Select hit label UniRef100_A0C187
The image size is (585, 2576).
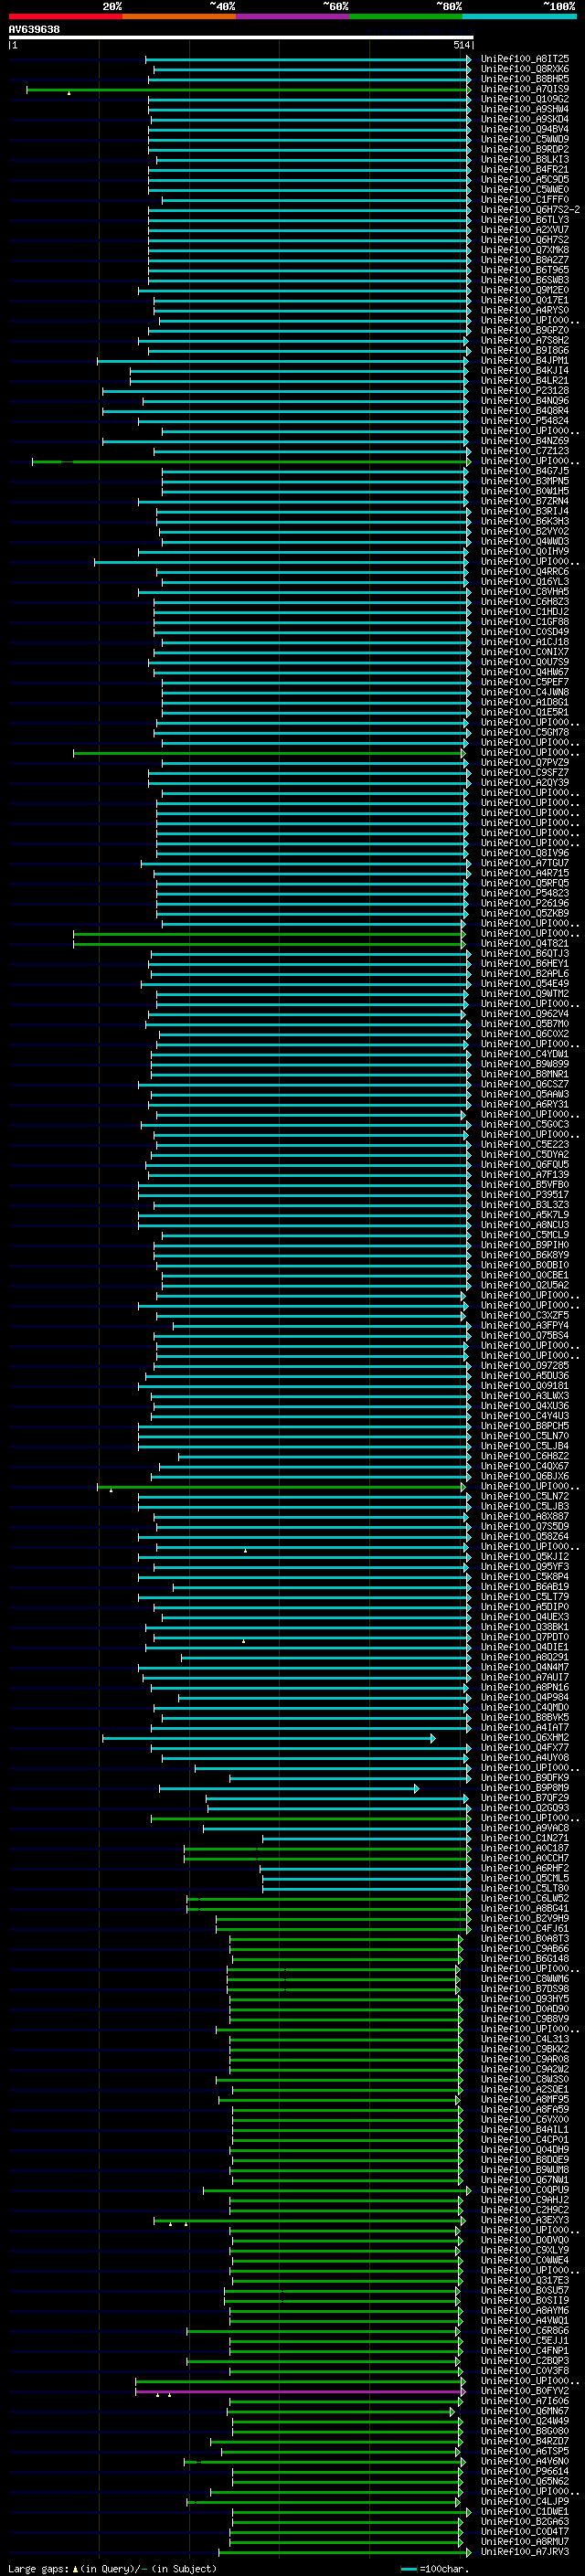(524, 1848)
